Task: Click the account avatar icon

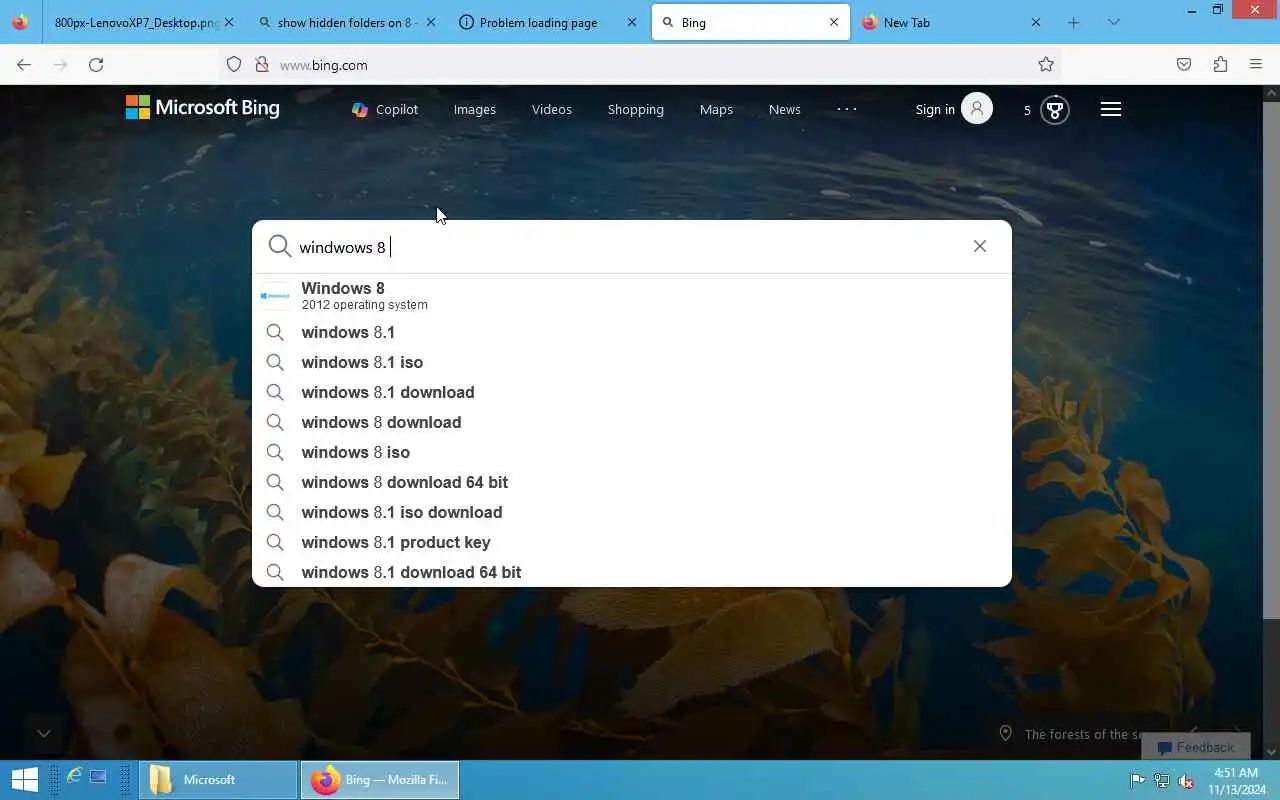Action: [x=977, y=108]
